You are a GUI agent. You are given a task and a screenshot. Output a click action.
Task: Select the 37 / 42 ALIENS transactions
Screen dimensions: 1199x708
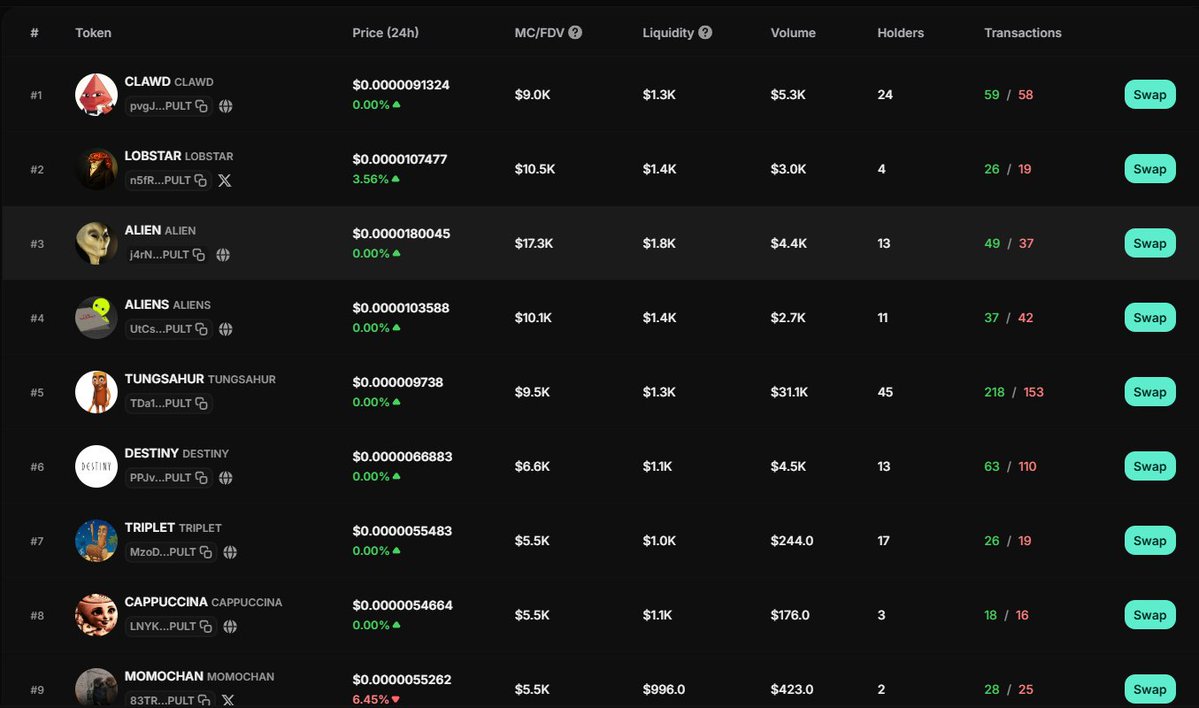click(1009, 317)
